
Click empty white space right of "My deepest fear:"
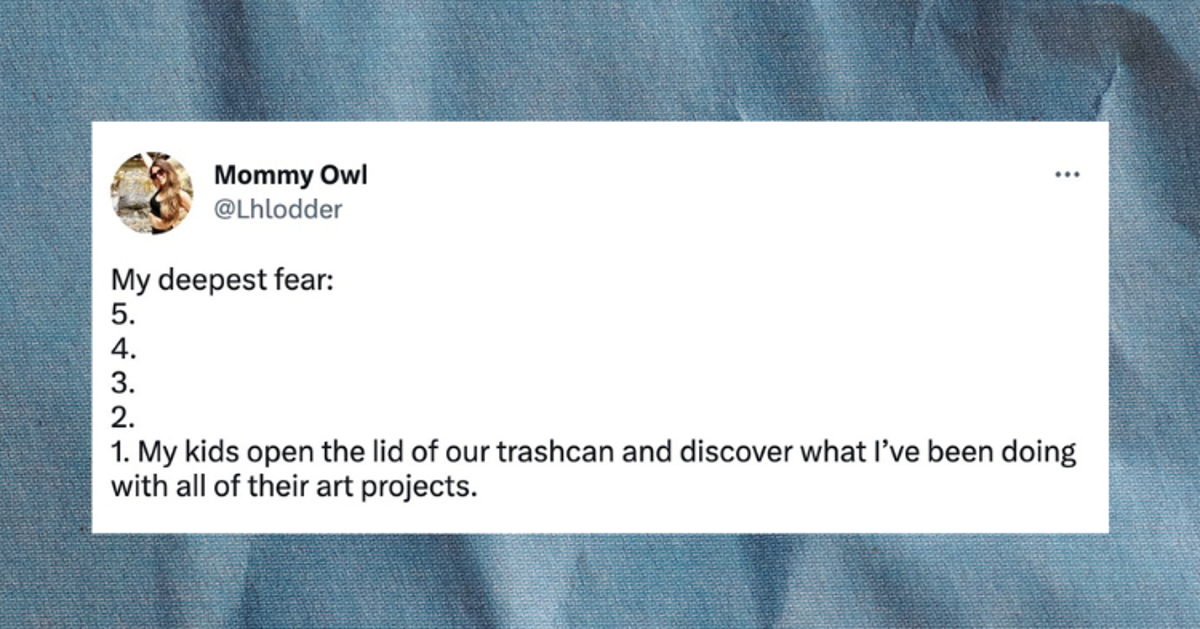(700, 282)
